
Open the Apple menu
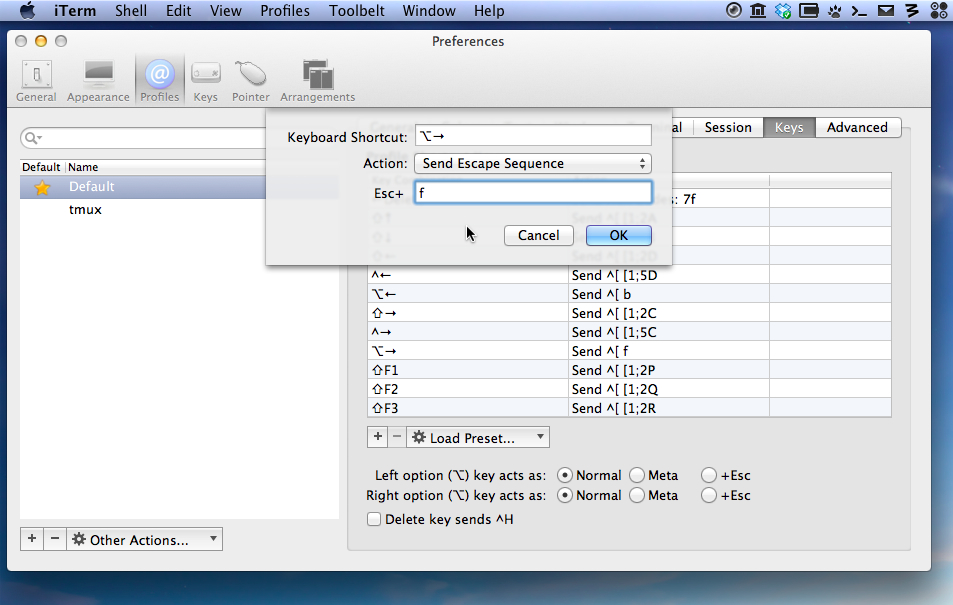click(27, 11)
